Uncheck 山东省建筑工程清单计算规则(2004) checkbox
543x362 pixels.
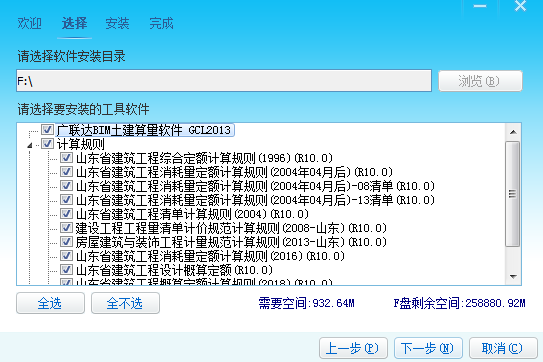[x=66, y=213]
